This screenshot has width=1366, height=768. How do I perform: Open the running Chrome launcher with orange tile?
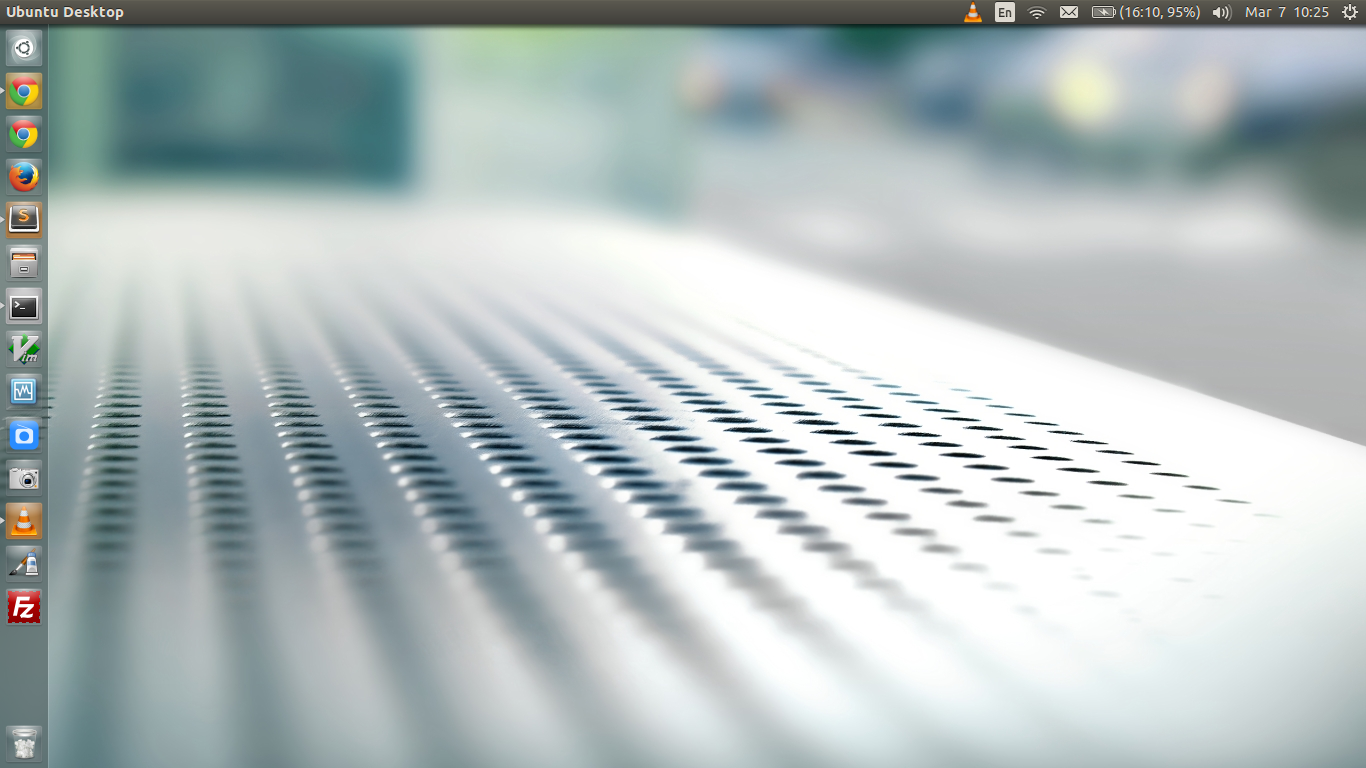point(24,91)
